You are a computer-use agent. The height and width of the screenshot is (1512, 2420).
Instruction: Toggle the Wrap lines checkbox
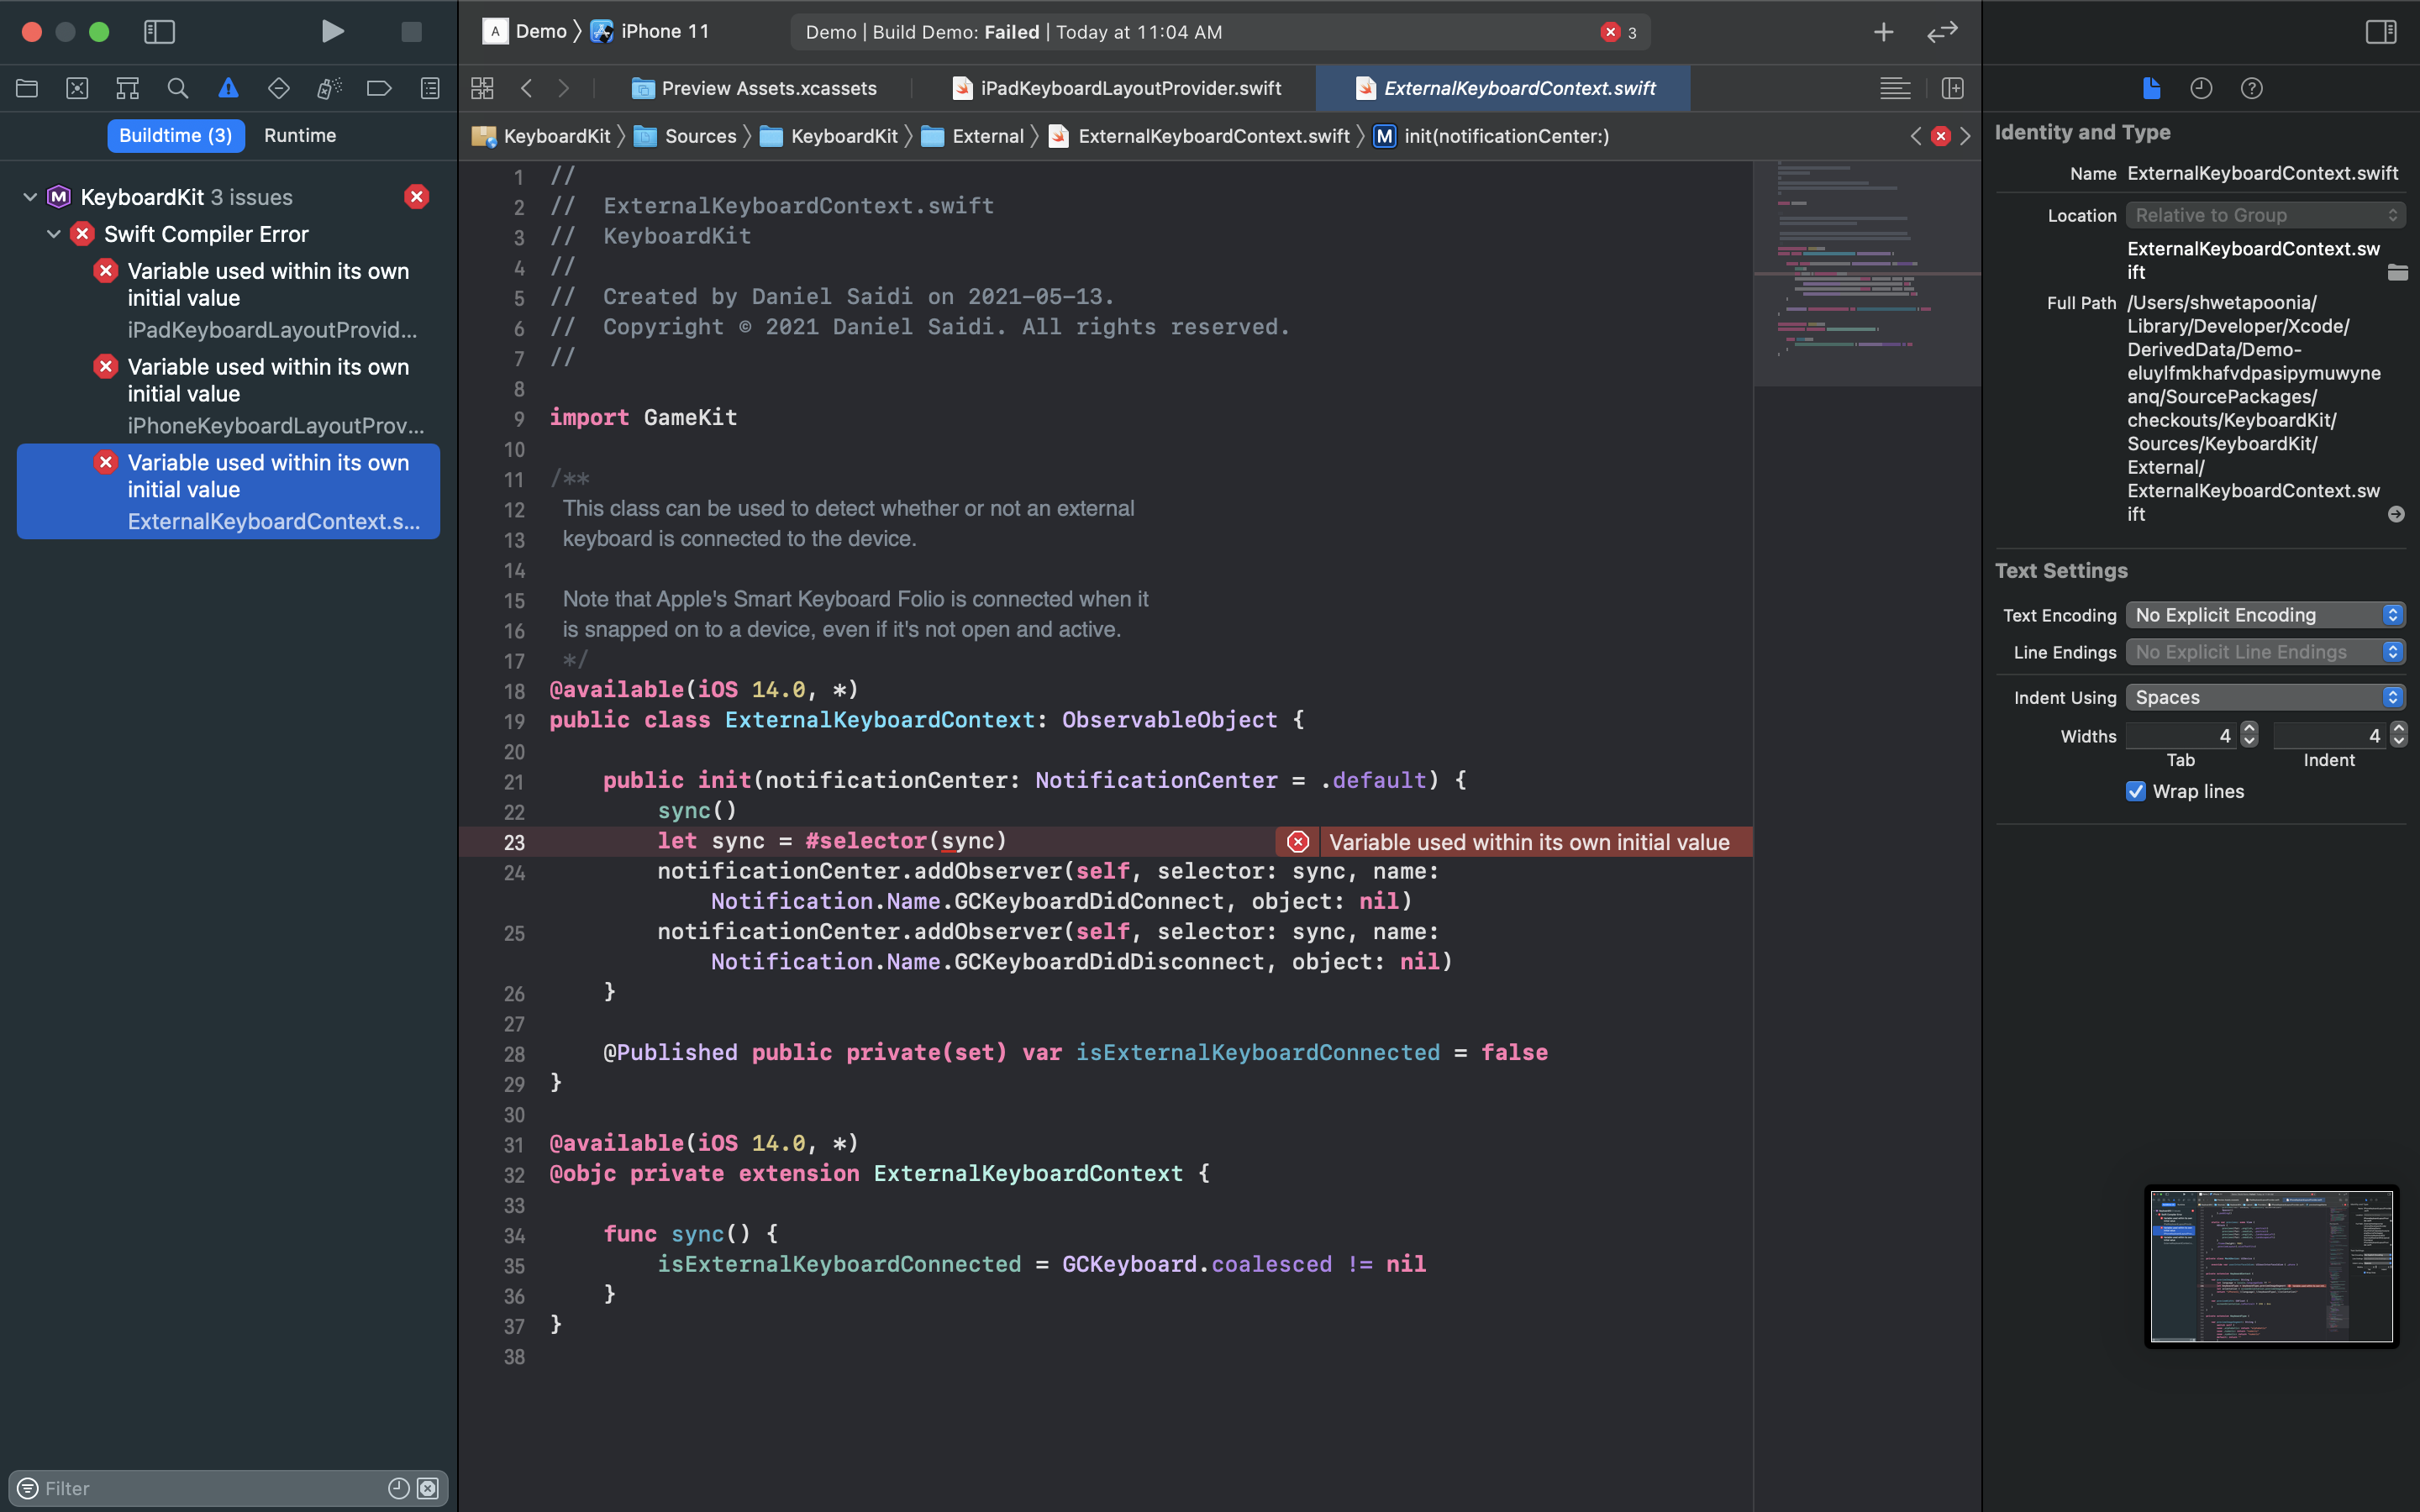click(2136, 791)
